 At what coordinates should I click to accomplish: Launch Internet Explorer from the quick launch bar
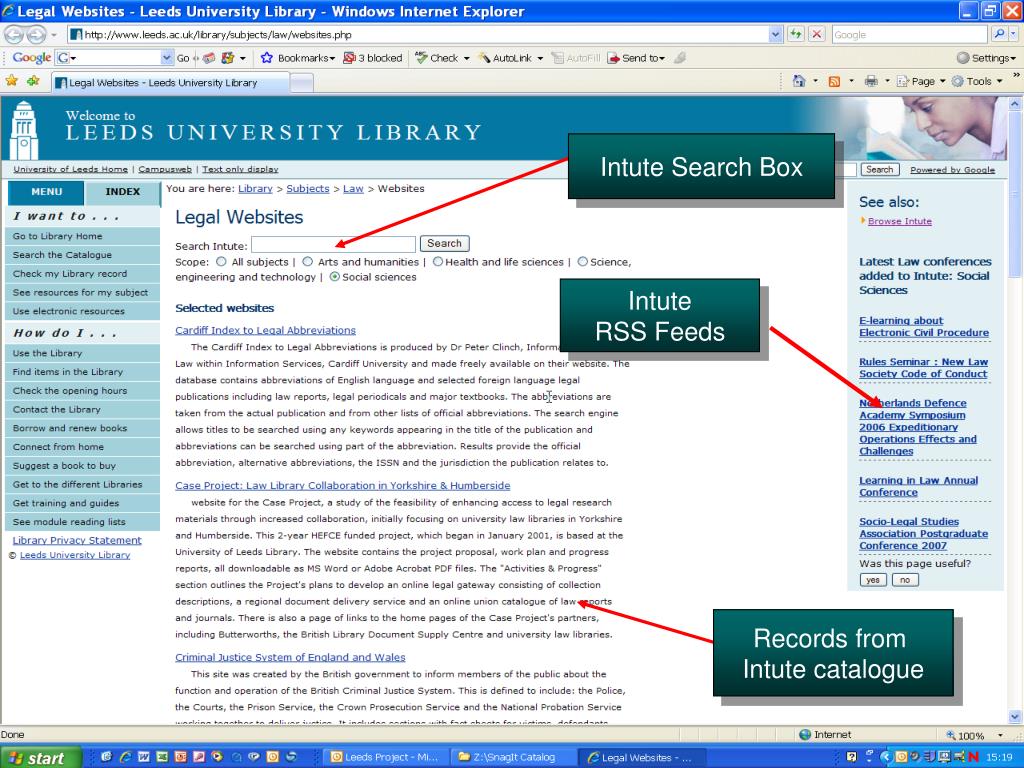[x=125, y=758]
